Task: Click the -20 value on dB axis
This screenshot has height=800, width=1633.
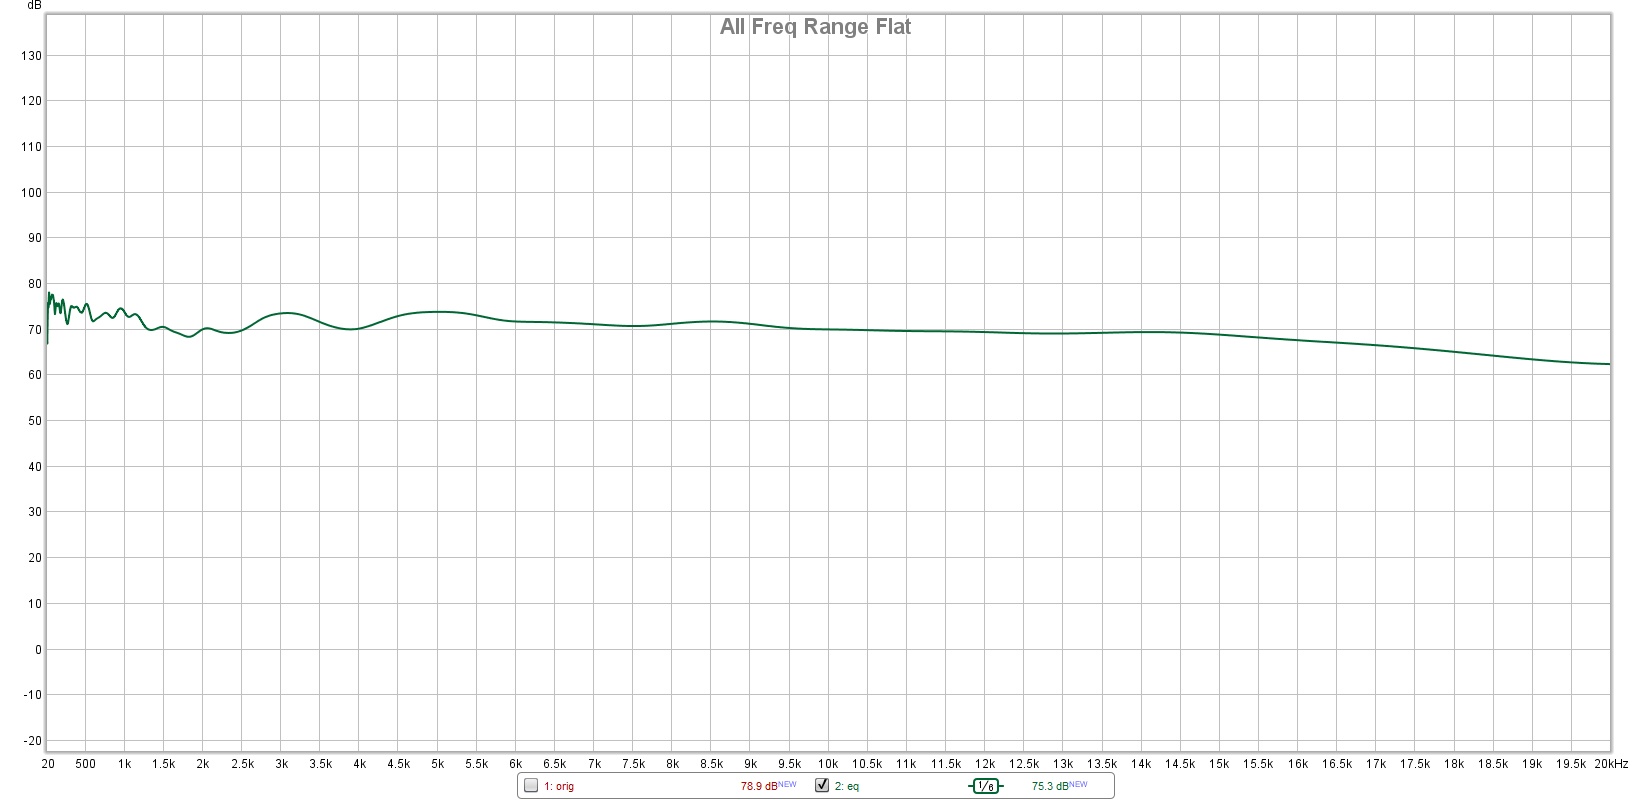Action: tap(32, 741)
